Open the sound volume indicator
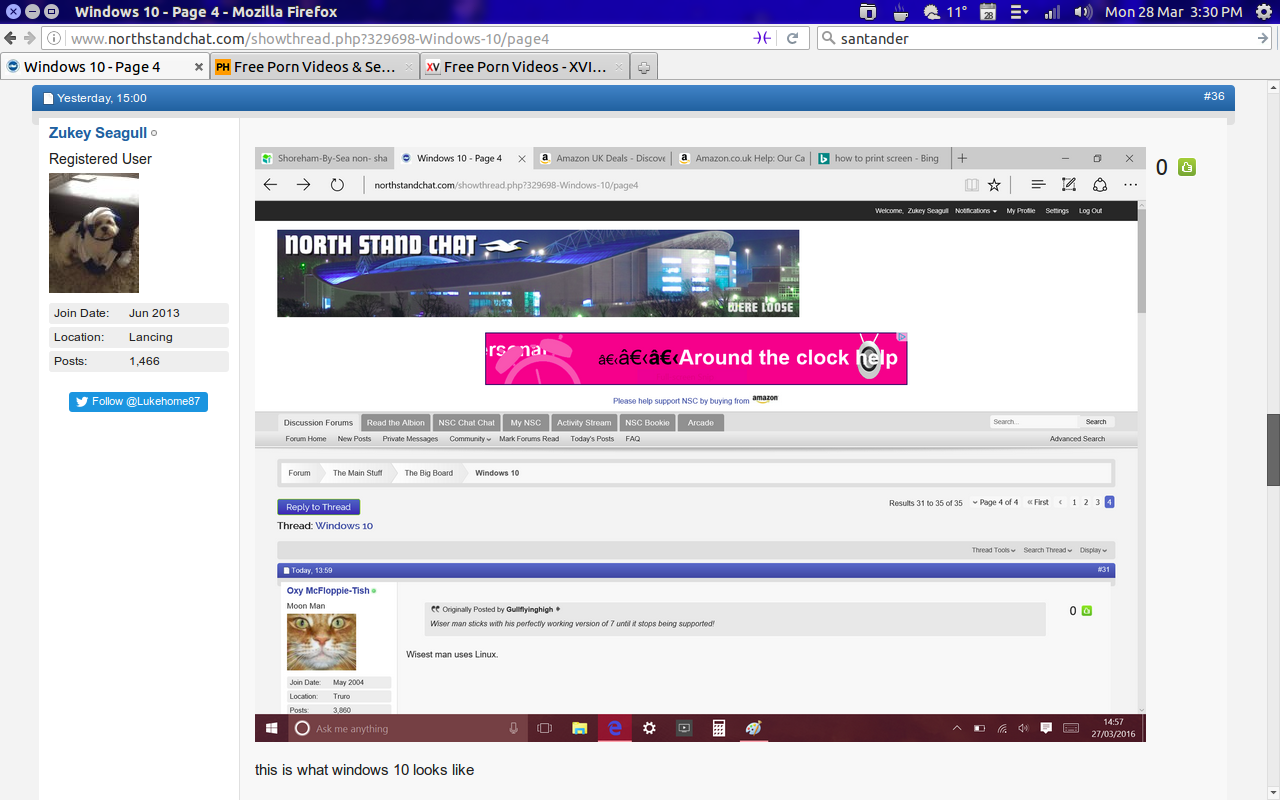The image size is (1280, 800). click(x=1083, y=12)
